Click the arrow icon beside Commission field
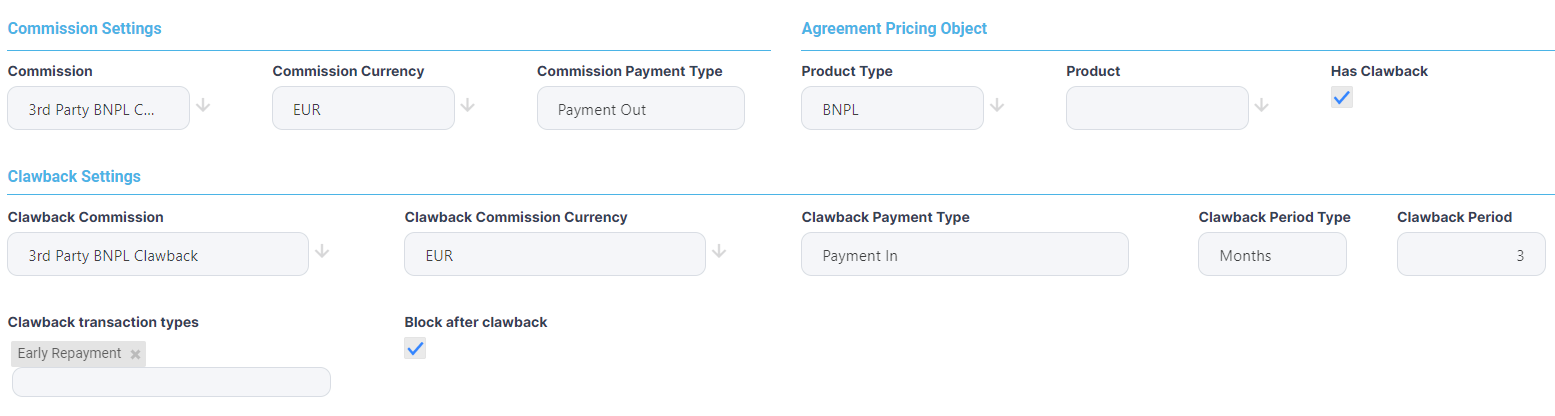 coord(203,106)
